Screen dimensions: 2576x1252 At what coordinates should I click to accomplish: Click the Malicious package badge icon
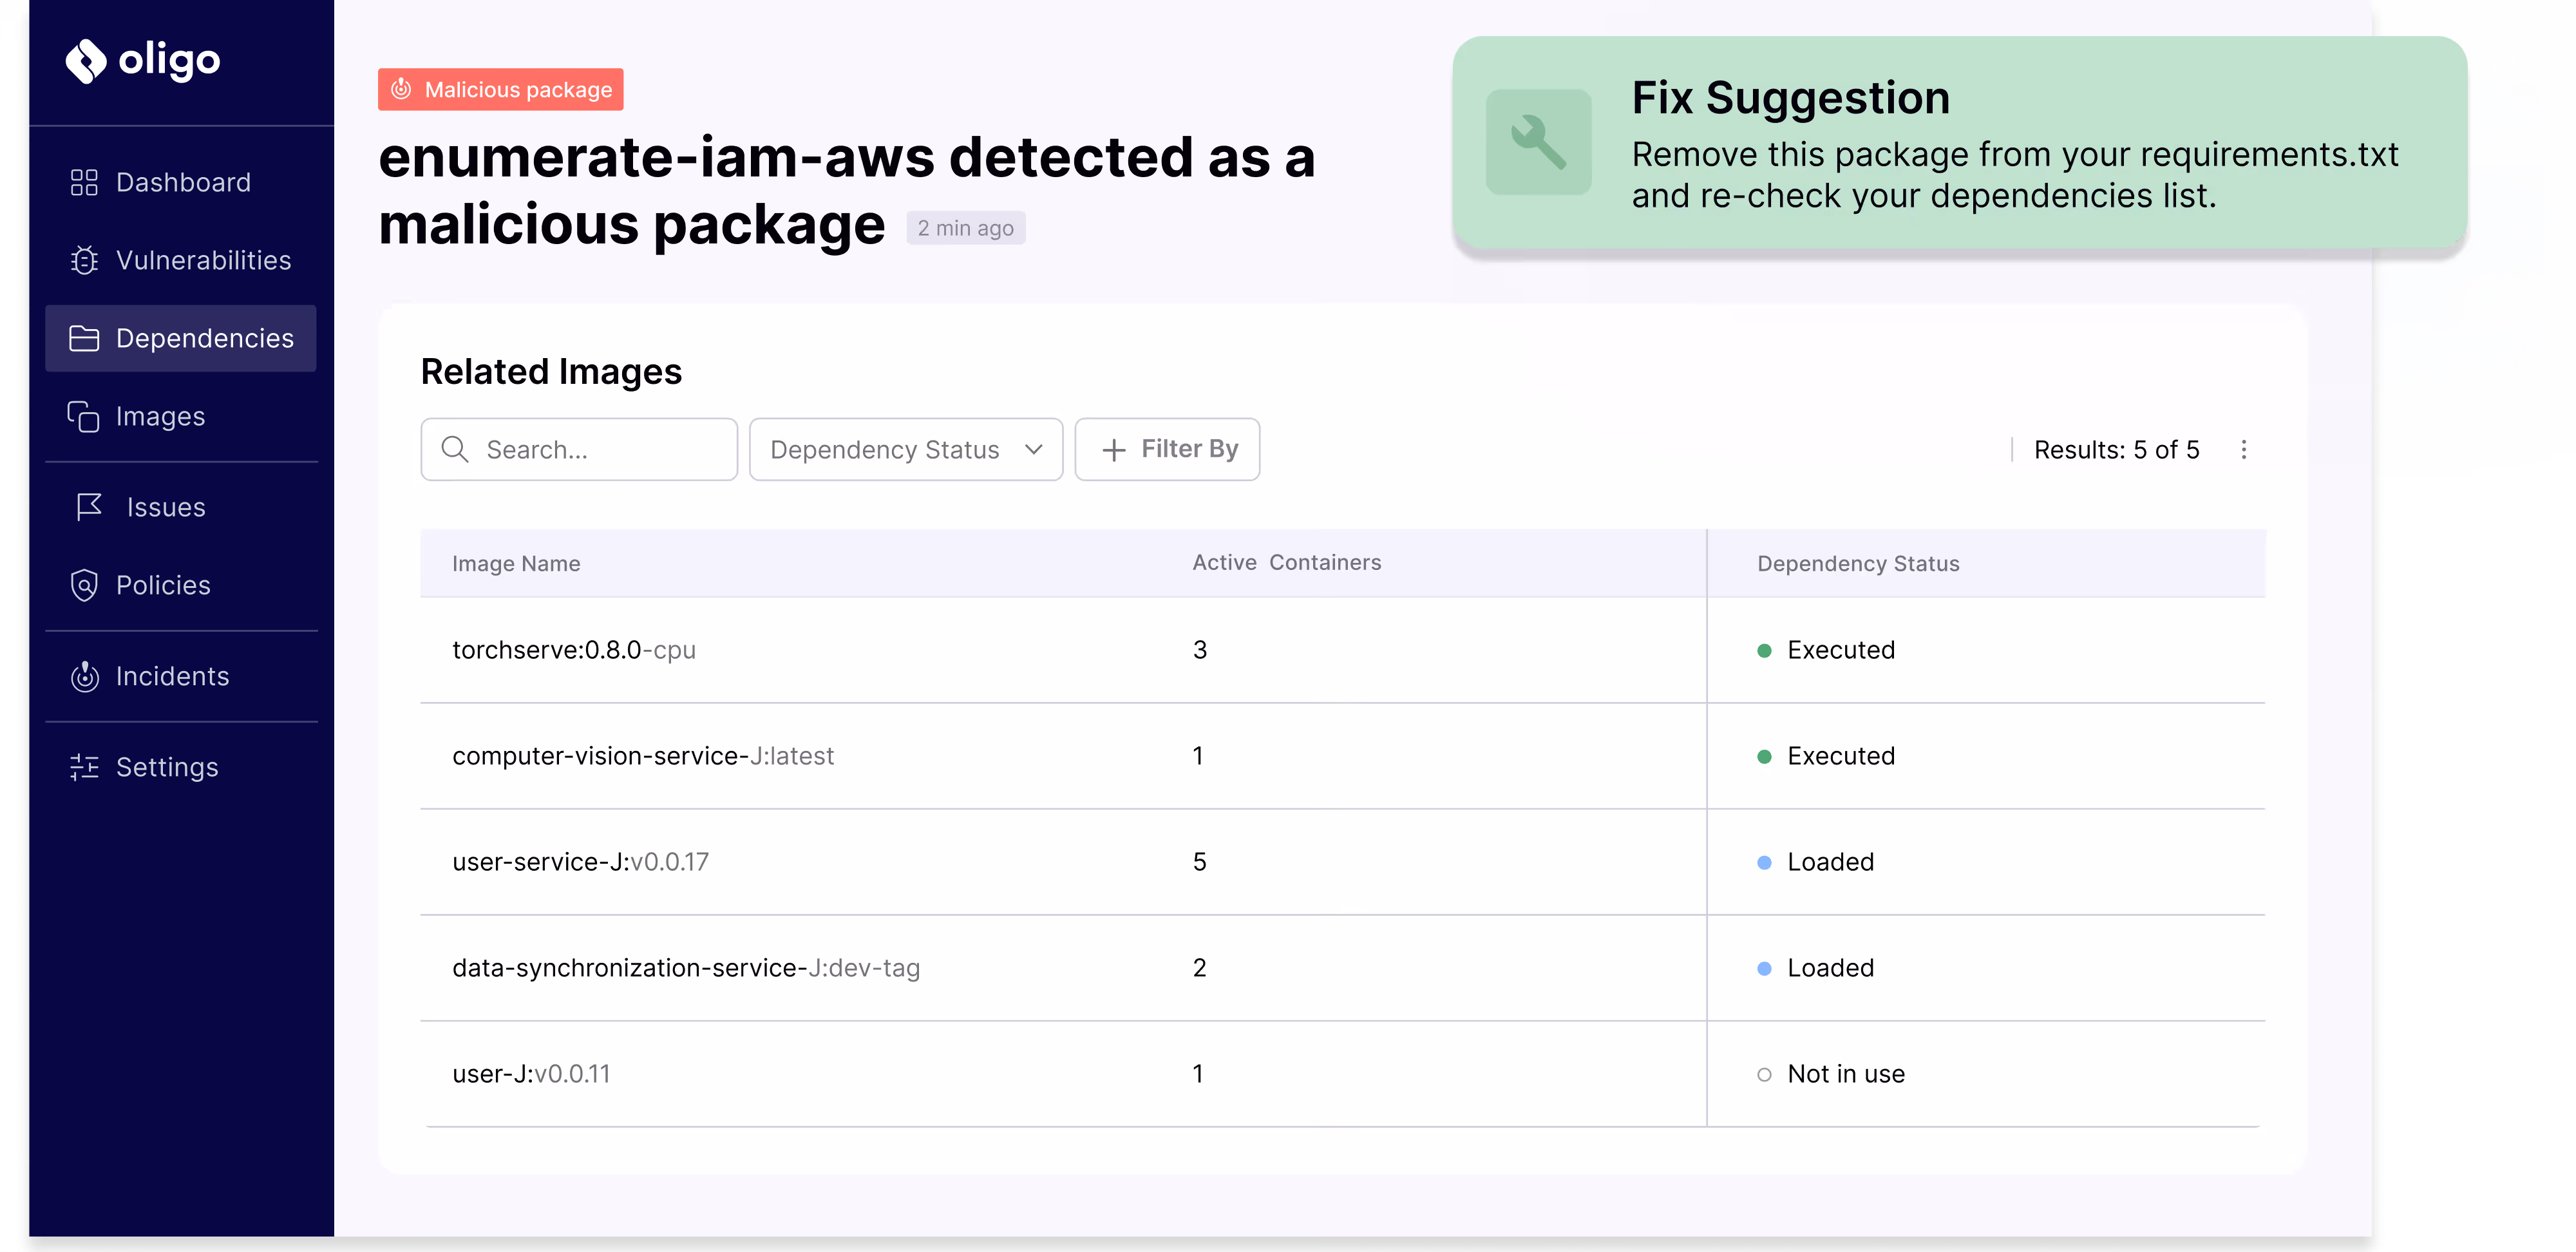[401, 89]
